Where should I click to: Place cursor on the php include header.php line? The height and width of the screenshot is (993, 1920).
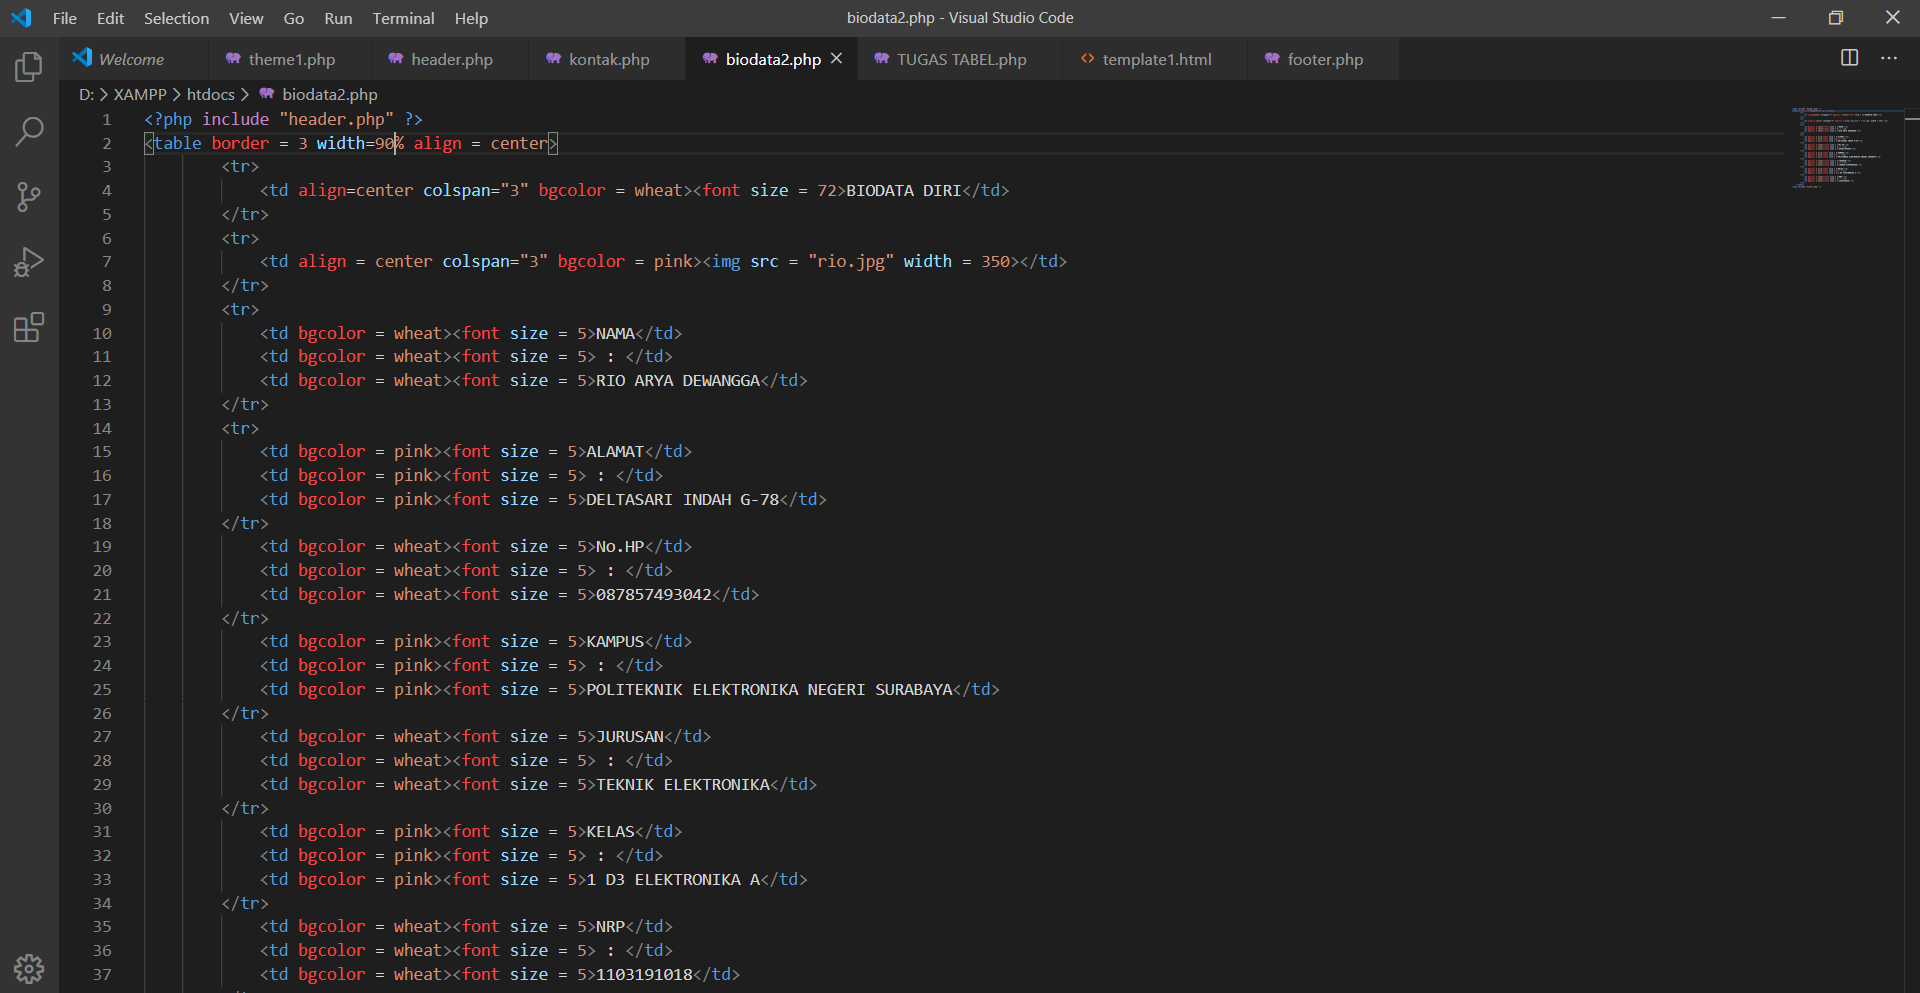[x=283, y=119]
